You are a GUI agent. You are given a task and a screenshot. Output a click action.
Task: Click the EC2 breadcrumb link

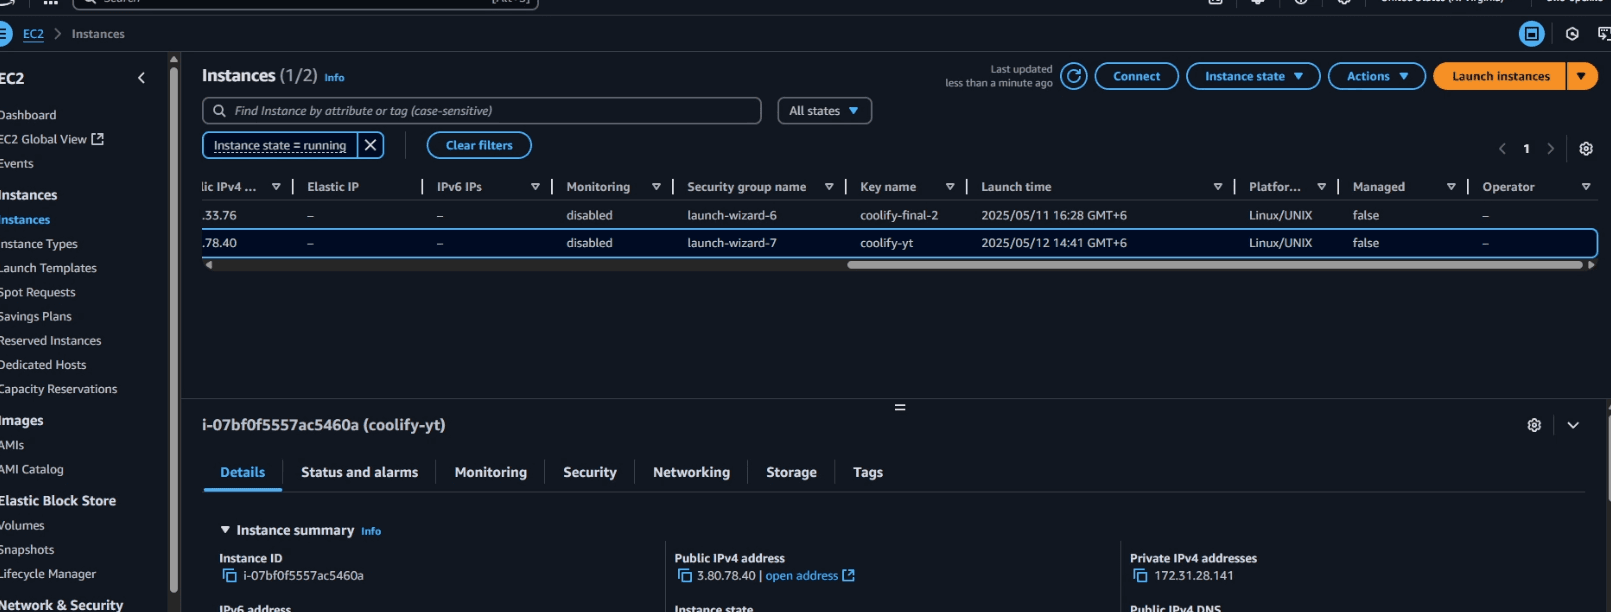[x=33, y=34]
